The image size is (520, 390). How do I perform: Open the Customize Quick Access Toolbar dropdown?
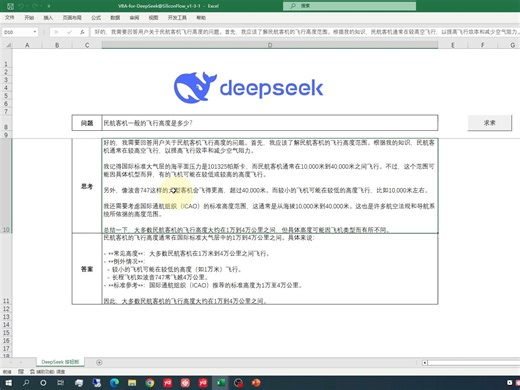(49, 6)
